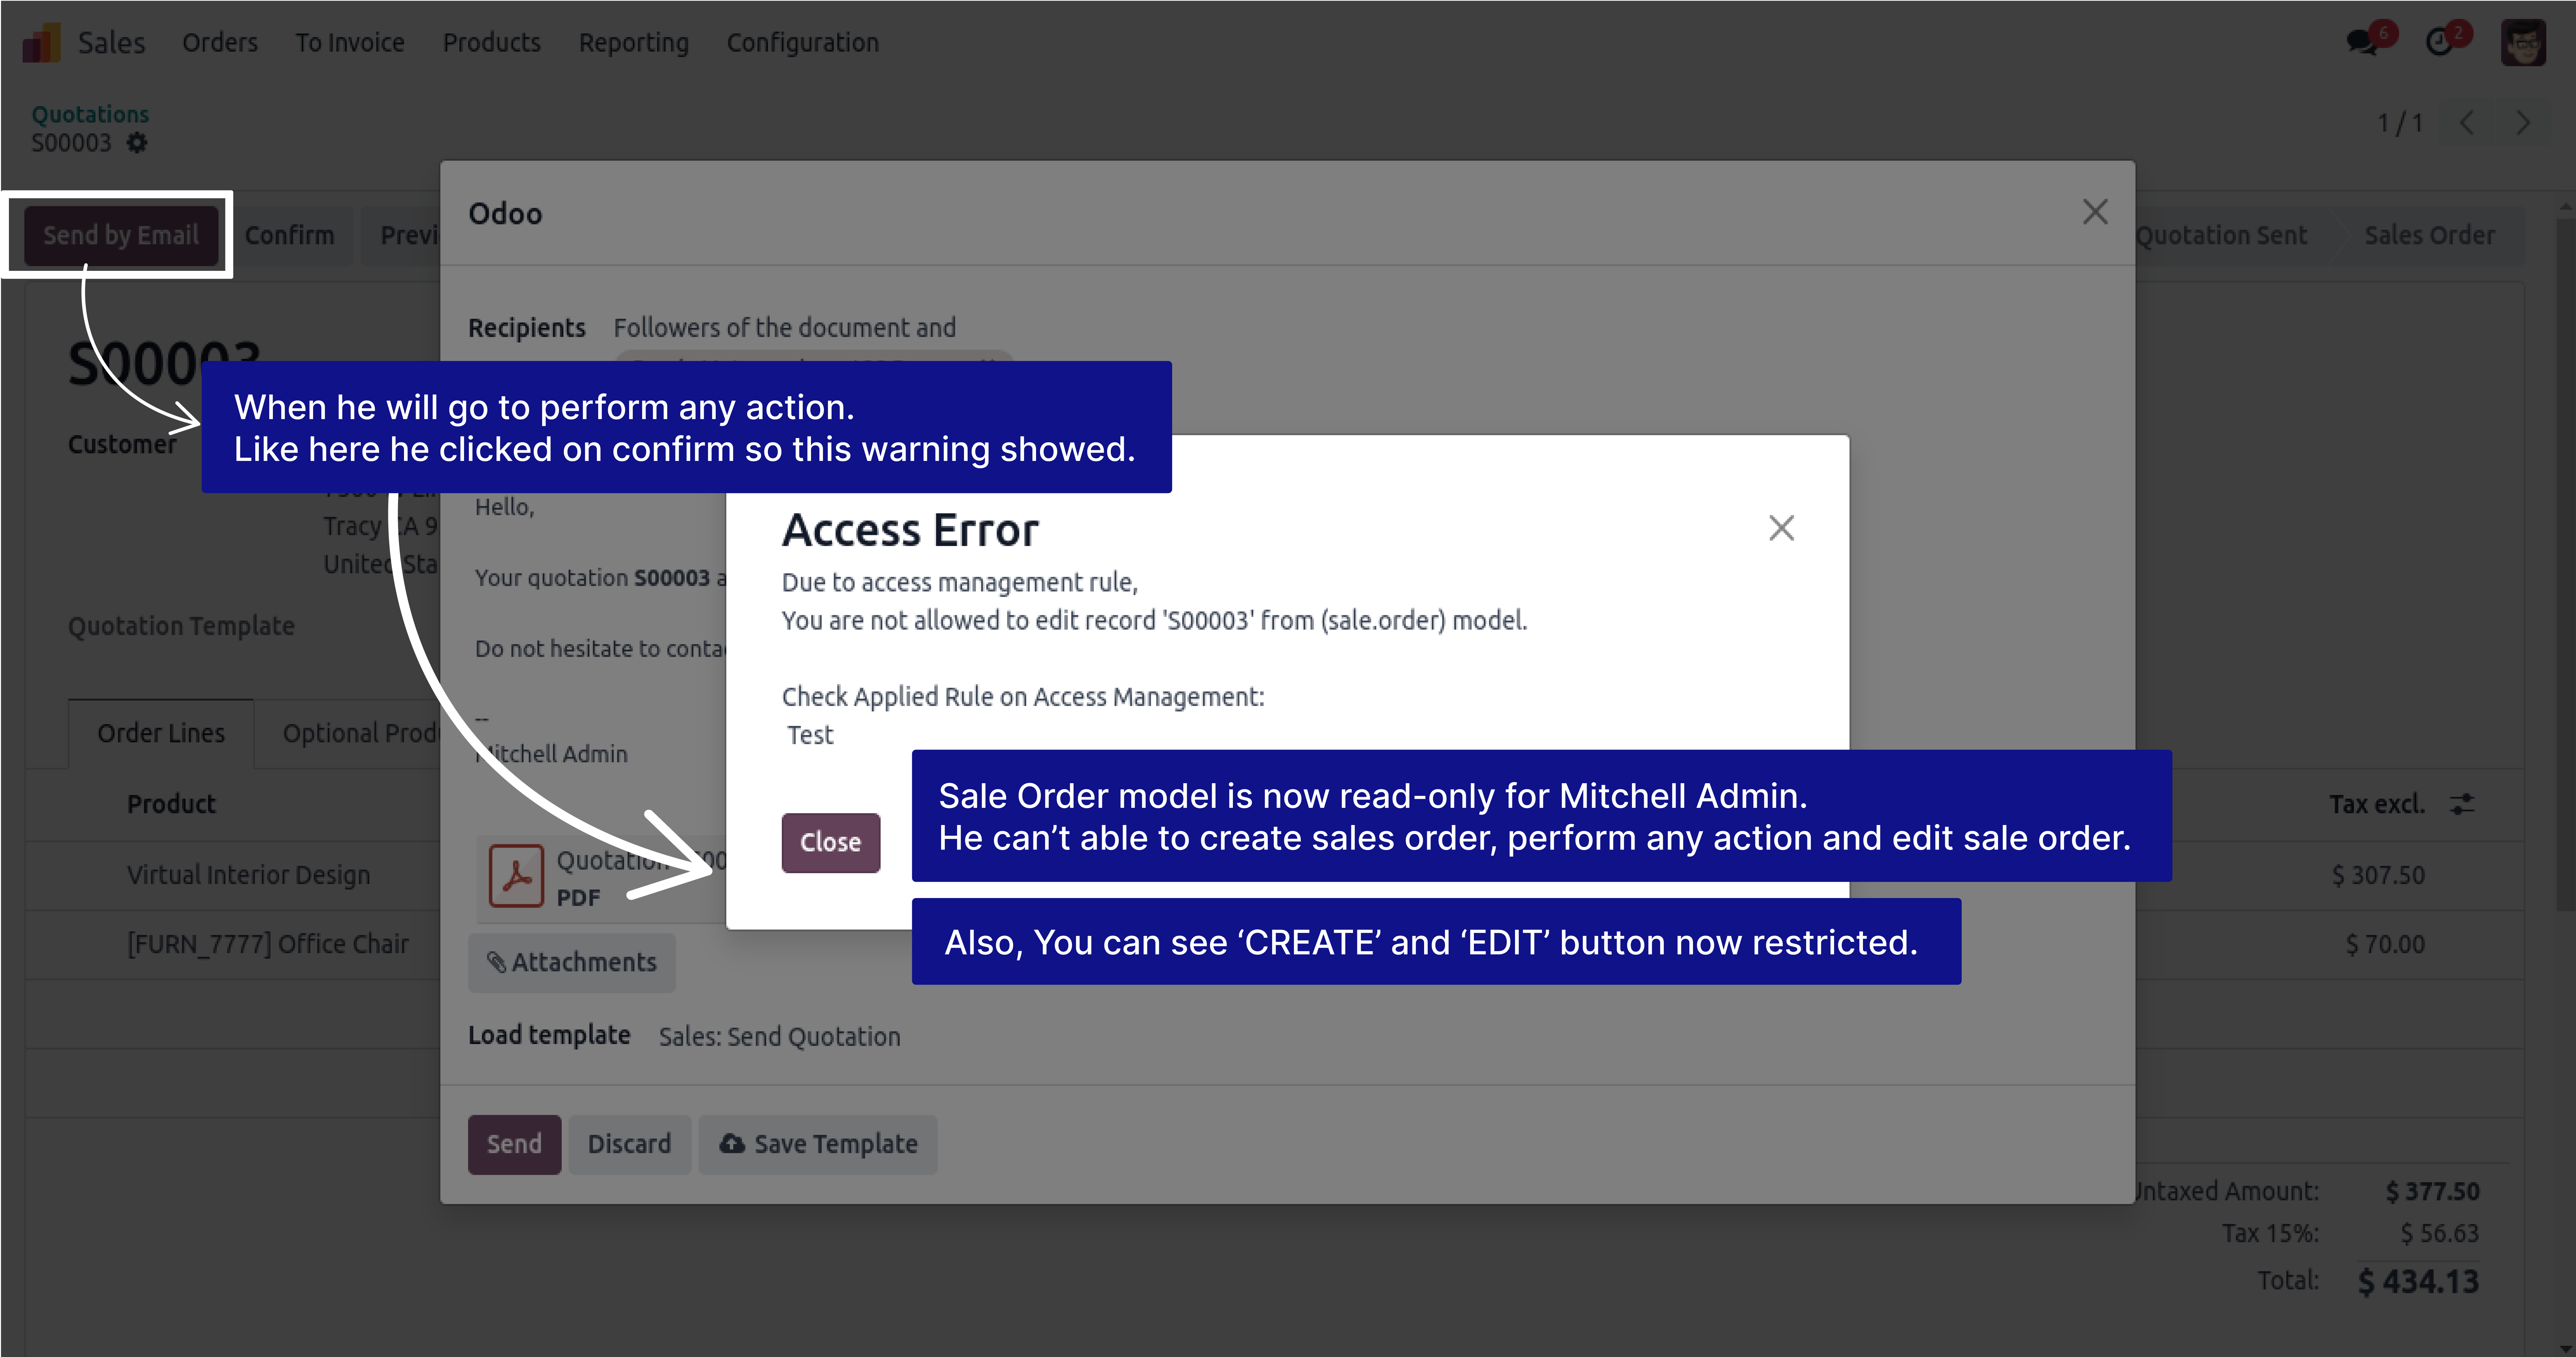Viewport: 2576px width, 1357px height.
Task: Open the Quotation PDF attachment icon
Action: click(516, 876)
